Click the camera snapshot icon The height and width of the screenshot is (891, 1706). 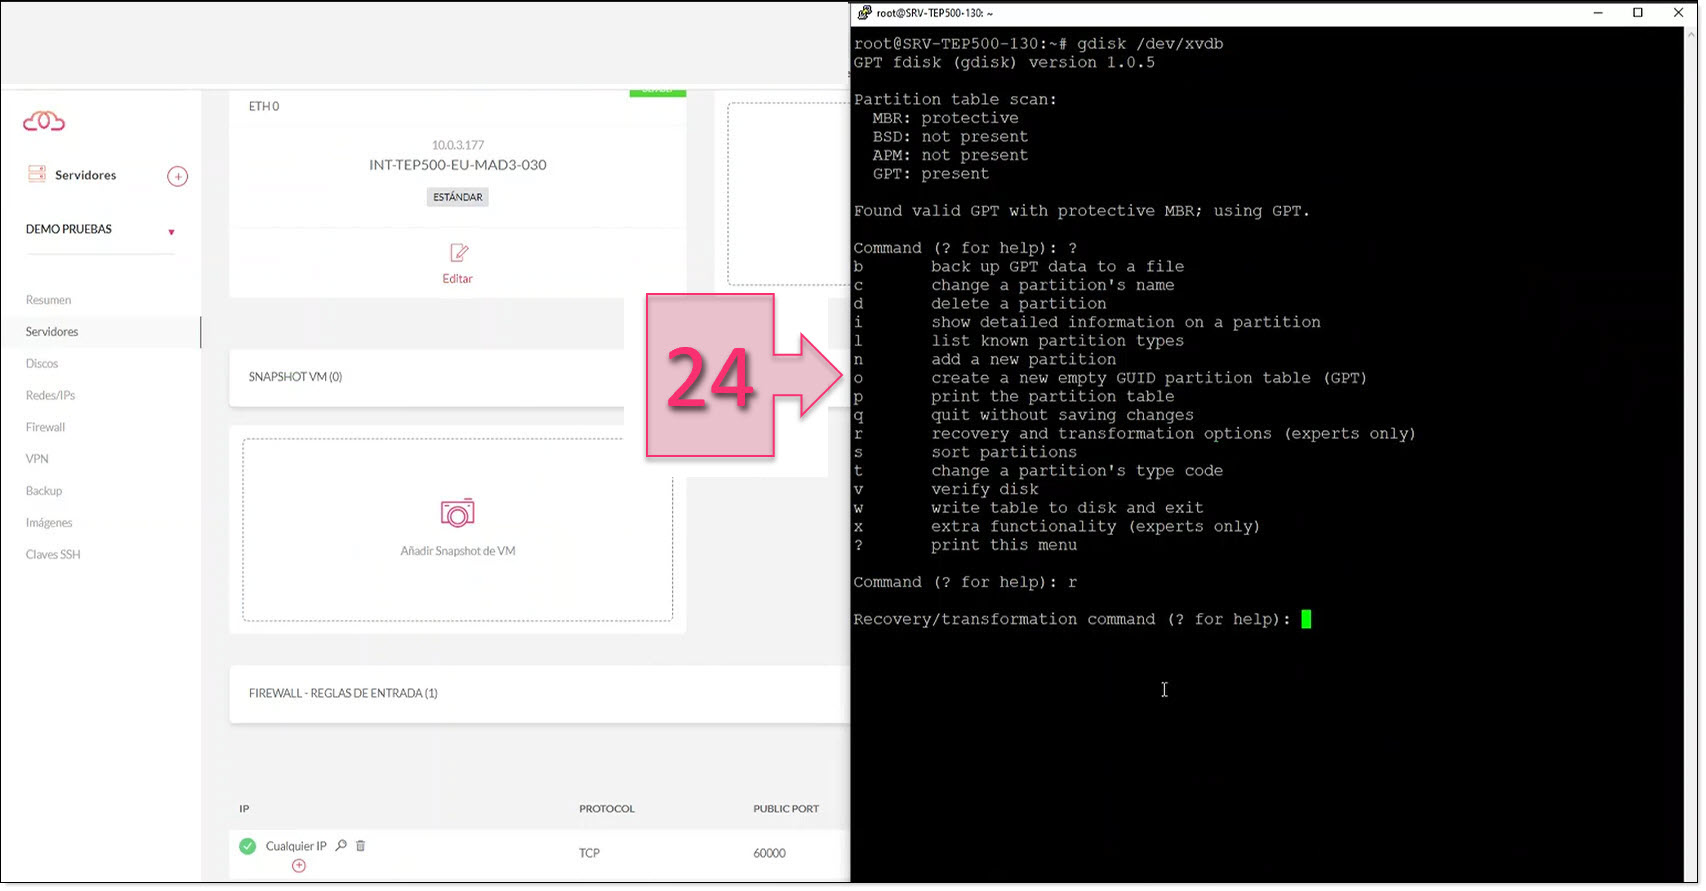(457, 513)
